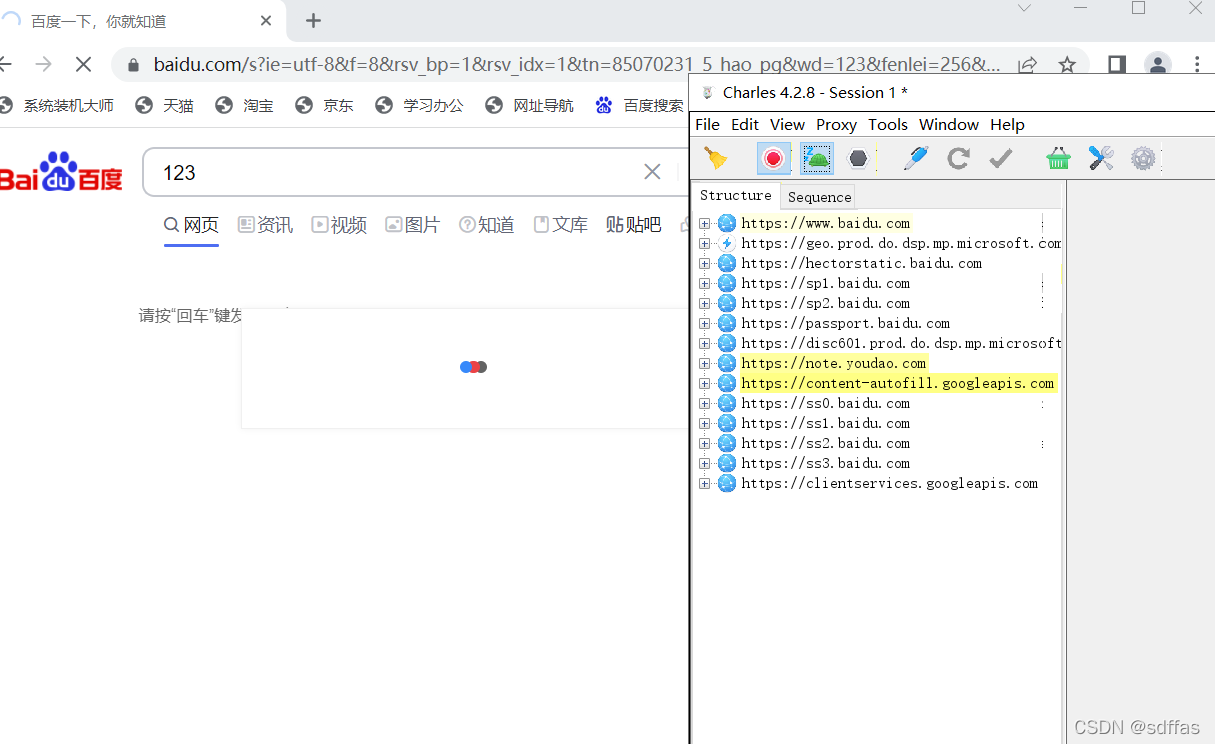Click lightning icon of geo.prod.do.dsp row

click(x=727, y=243)
